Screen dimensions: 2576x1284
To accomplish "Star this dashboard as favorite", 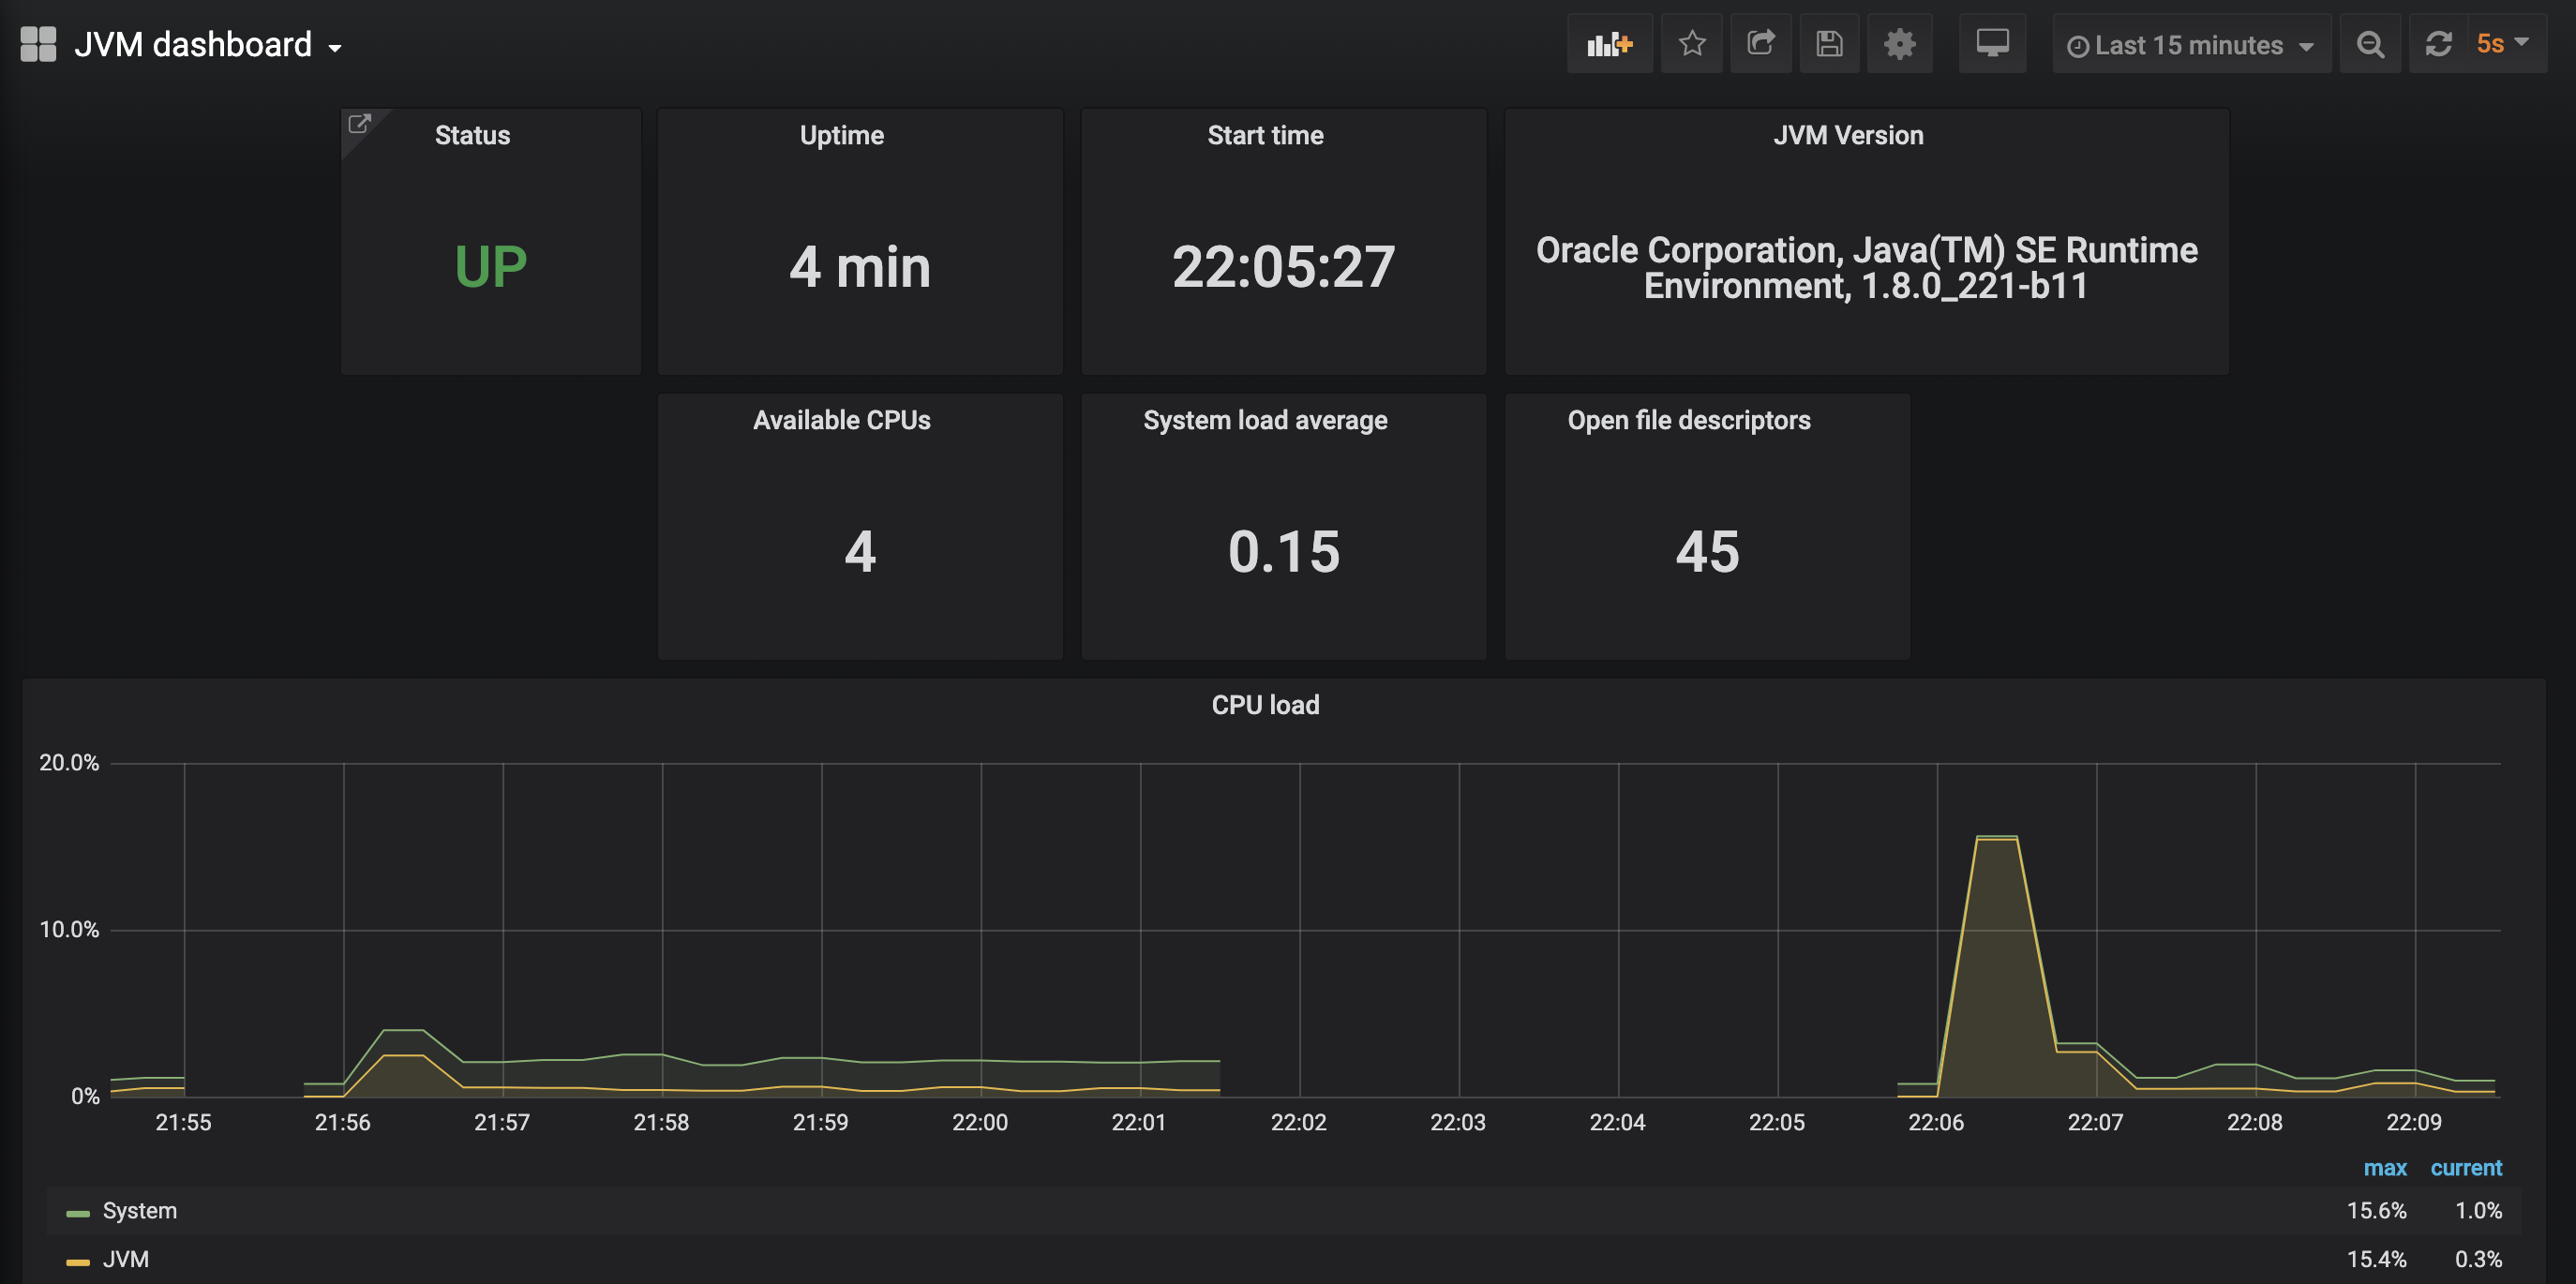I will [x=1692, y=44].
